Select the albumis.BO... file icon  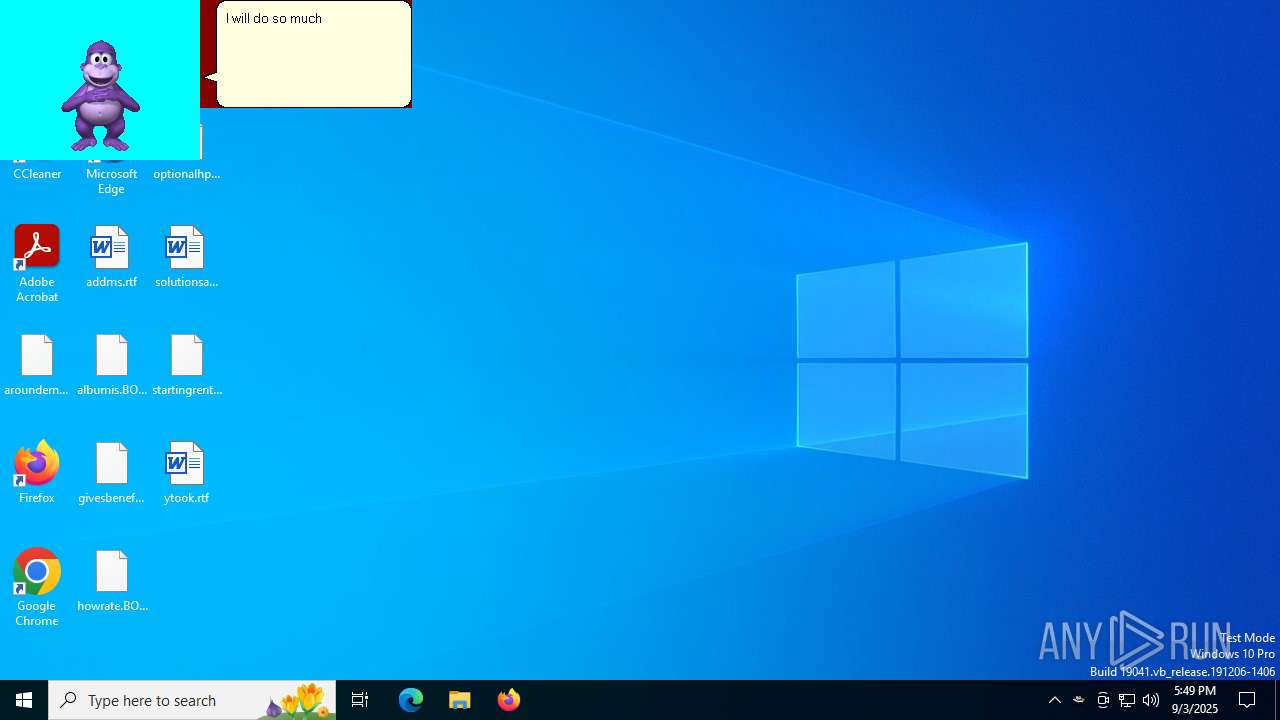[x=112, y=365]
